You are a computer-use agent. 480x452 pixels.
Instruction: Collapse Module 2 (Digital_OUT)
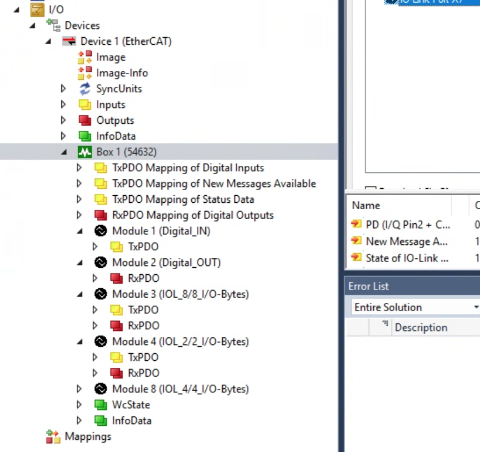(80, 263)
